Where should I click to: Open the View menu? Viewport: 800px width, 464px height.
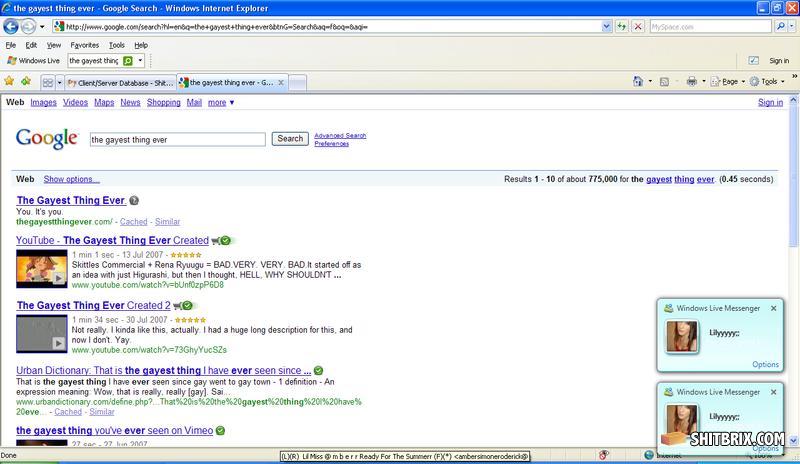[x=54, y=45]
